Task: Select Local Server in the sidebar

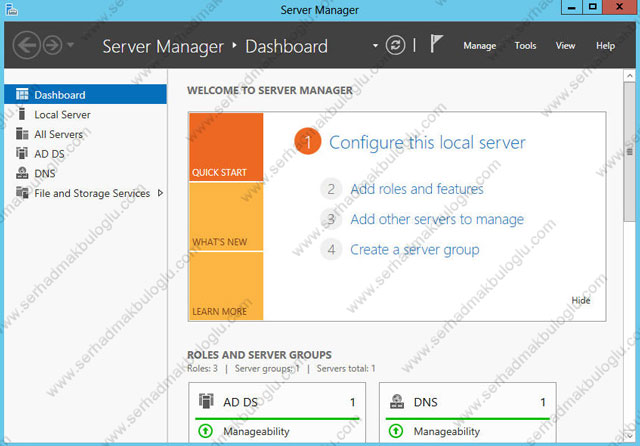Action: (85, 115)
